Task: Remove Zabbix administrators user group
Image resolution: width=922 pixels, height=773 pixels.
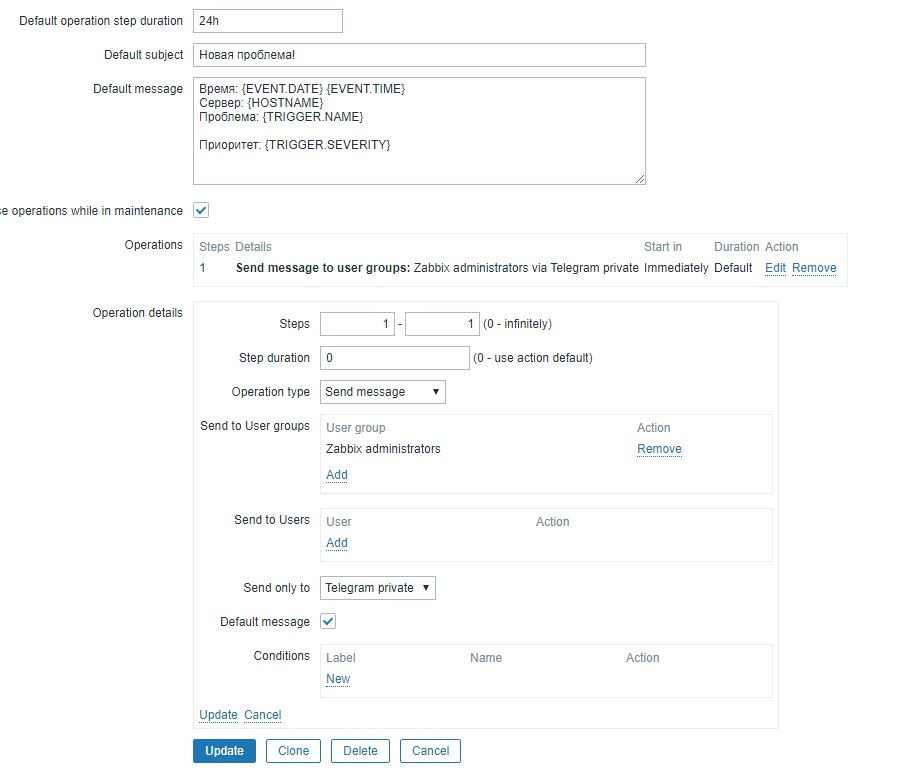Action: [x=659, y=449]
